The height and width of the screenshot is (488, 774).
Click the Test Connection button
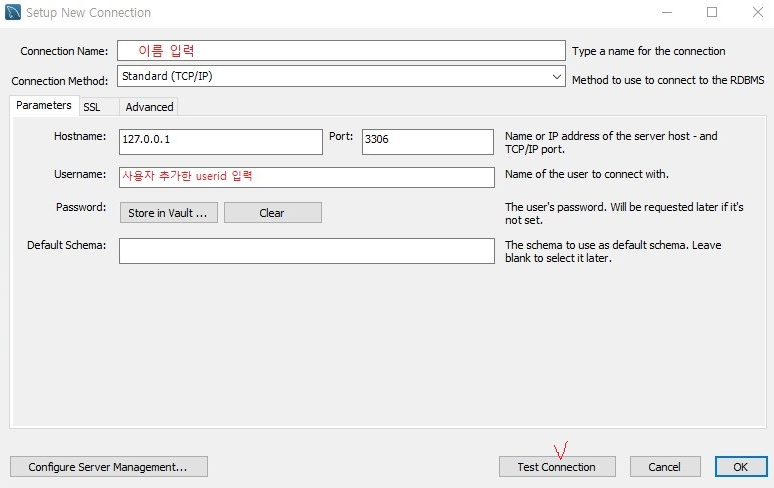click(x=557, y=467)
